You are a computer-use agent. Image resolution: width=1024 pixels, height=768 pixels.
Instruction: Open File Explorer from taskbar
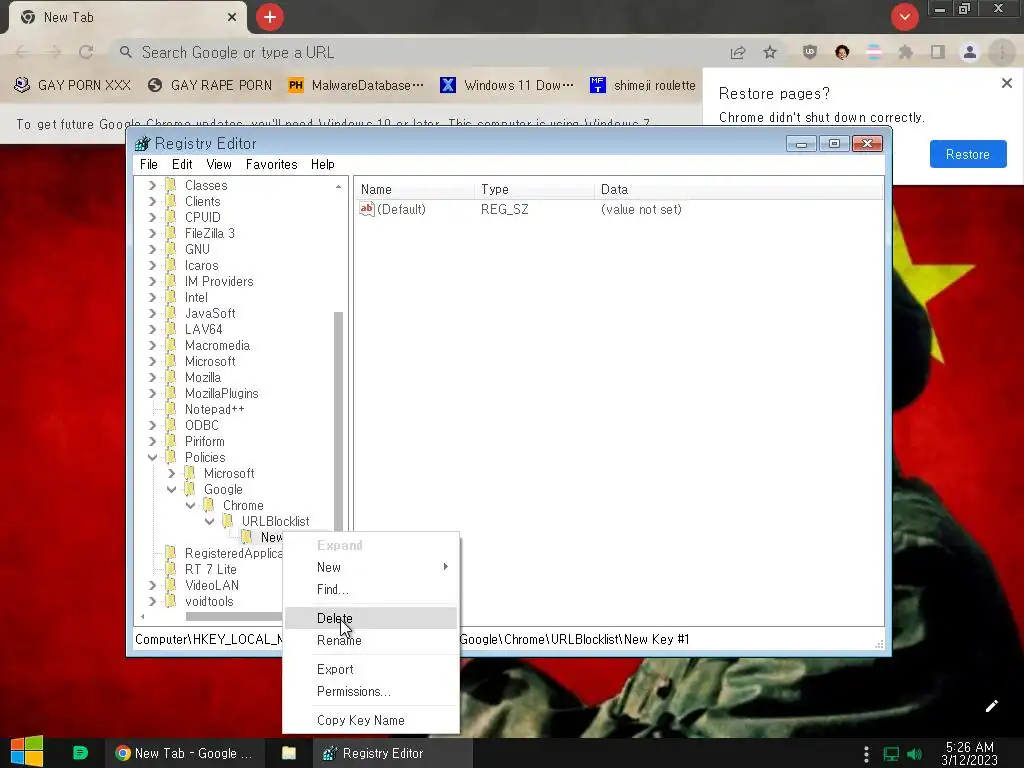click(x=289, y=753)
